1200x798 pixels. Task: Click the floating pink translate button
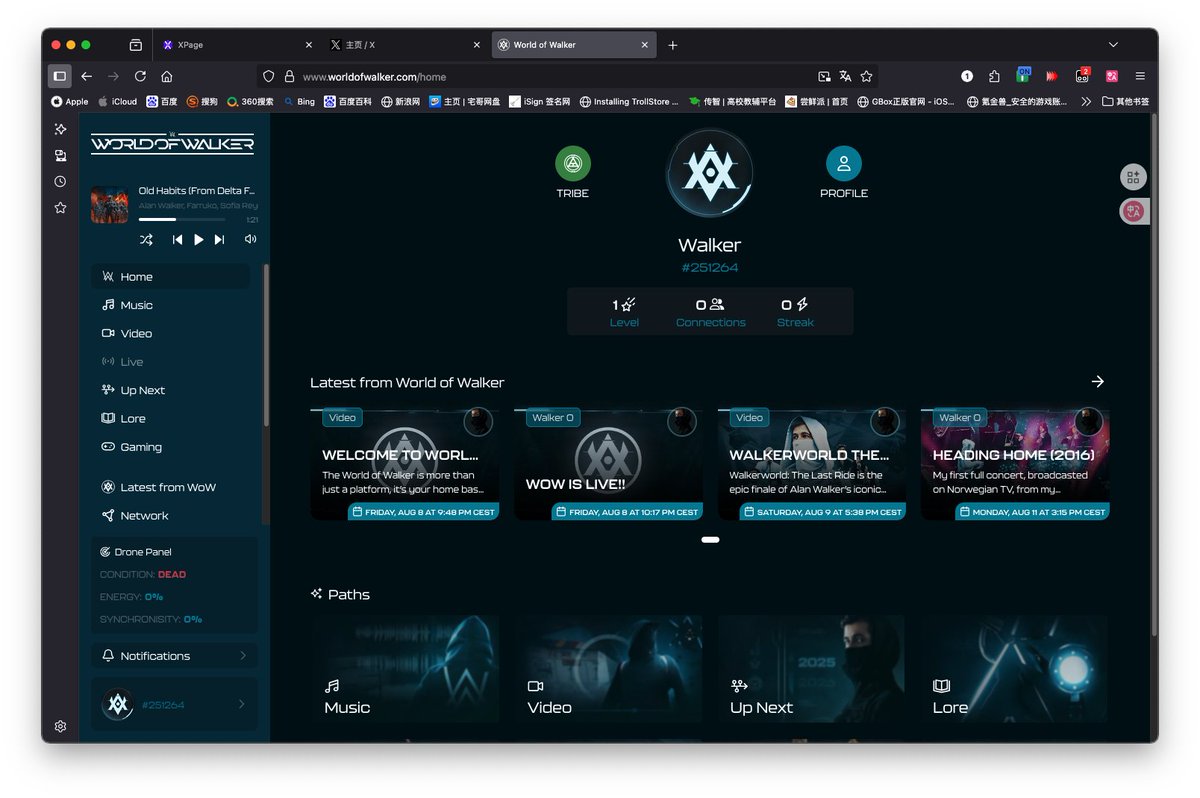click(1133, 211)
